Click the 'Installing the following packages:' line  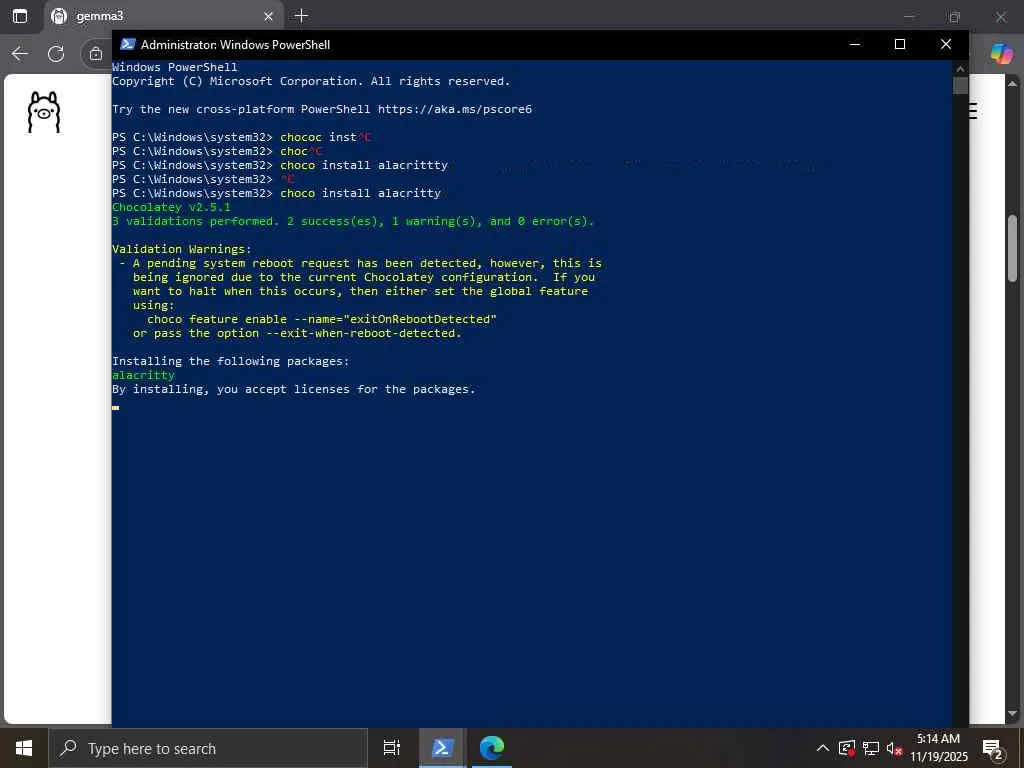(x=231, y=361)
